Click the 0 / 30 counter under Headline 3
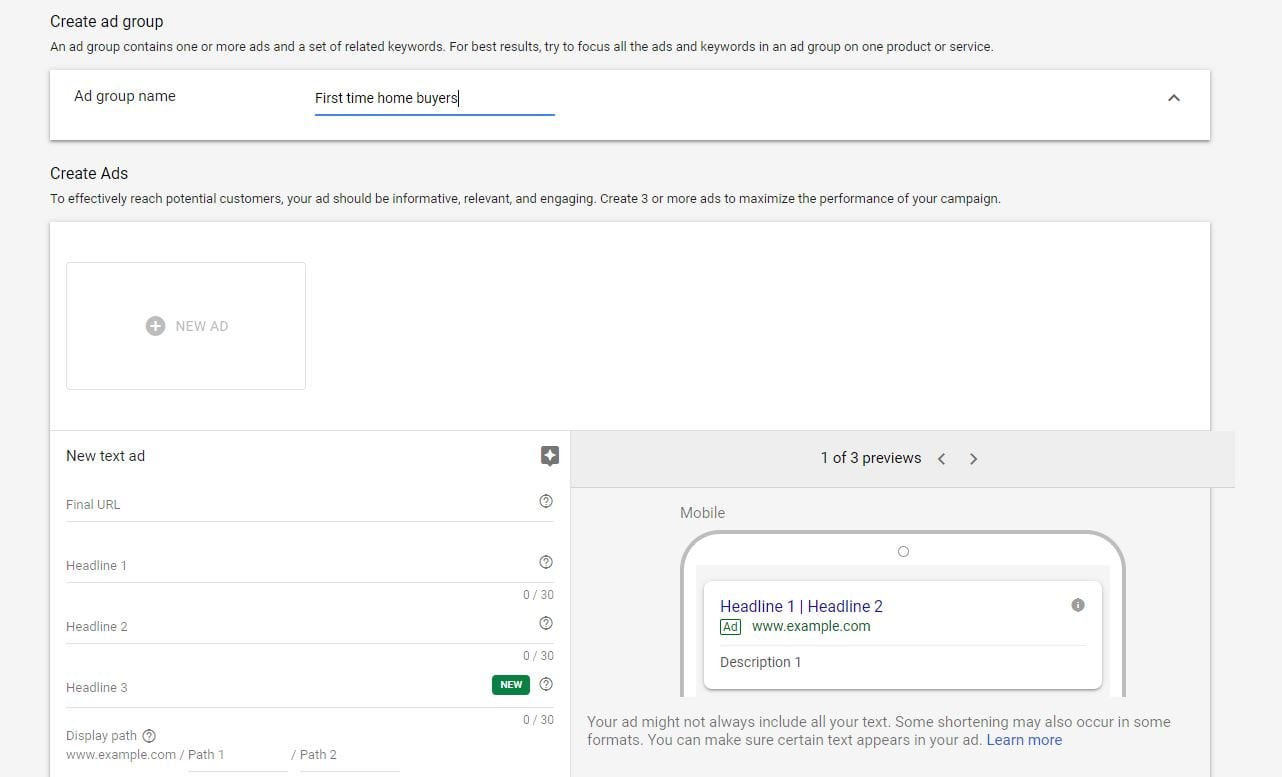This screenshot has height=777, width=1282. coord(538,720)
